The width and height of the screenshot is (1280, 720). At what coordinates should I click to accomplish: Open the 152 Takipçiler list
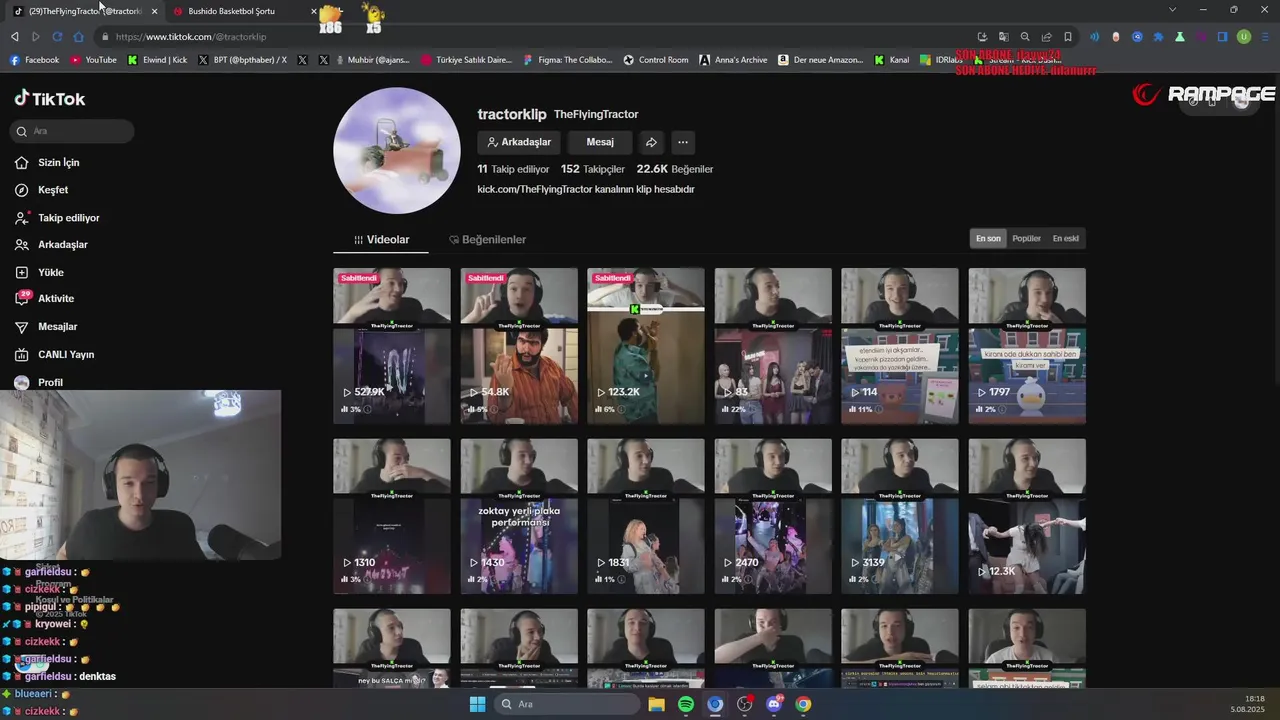click(x=593, y=169)
